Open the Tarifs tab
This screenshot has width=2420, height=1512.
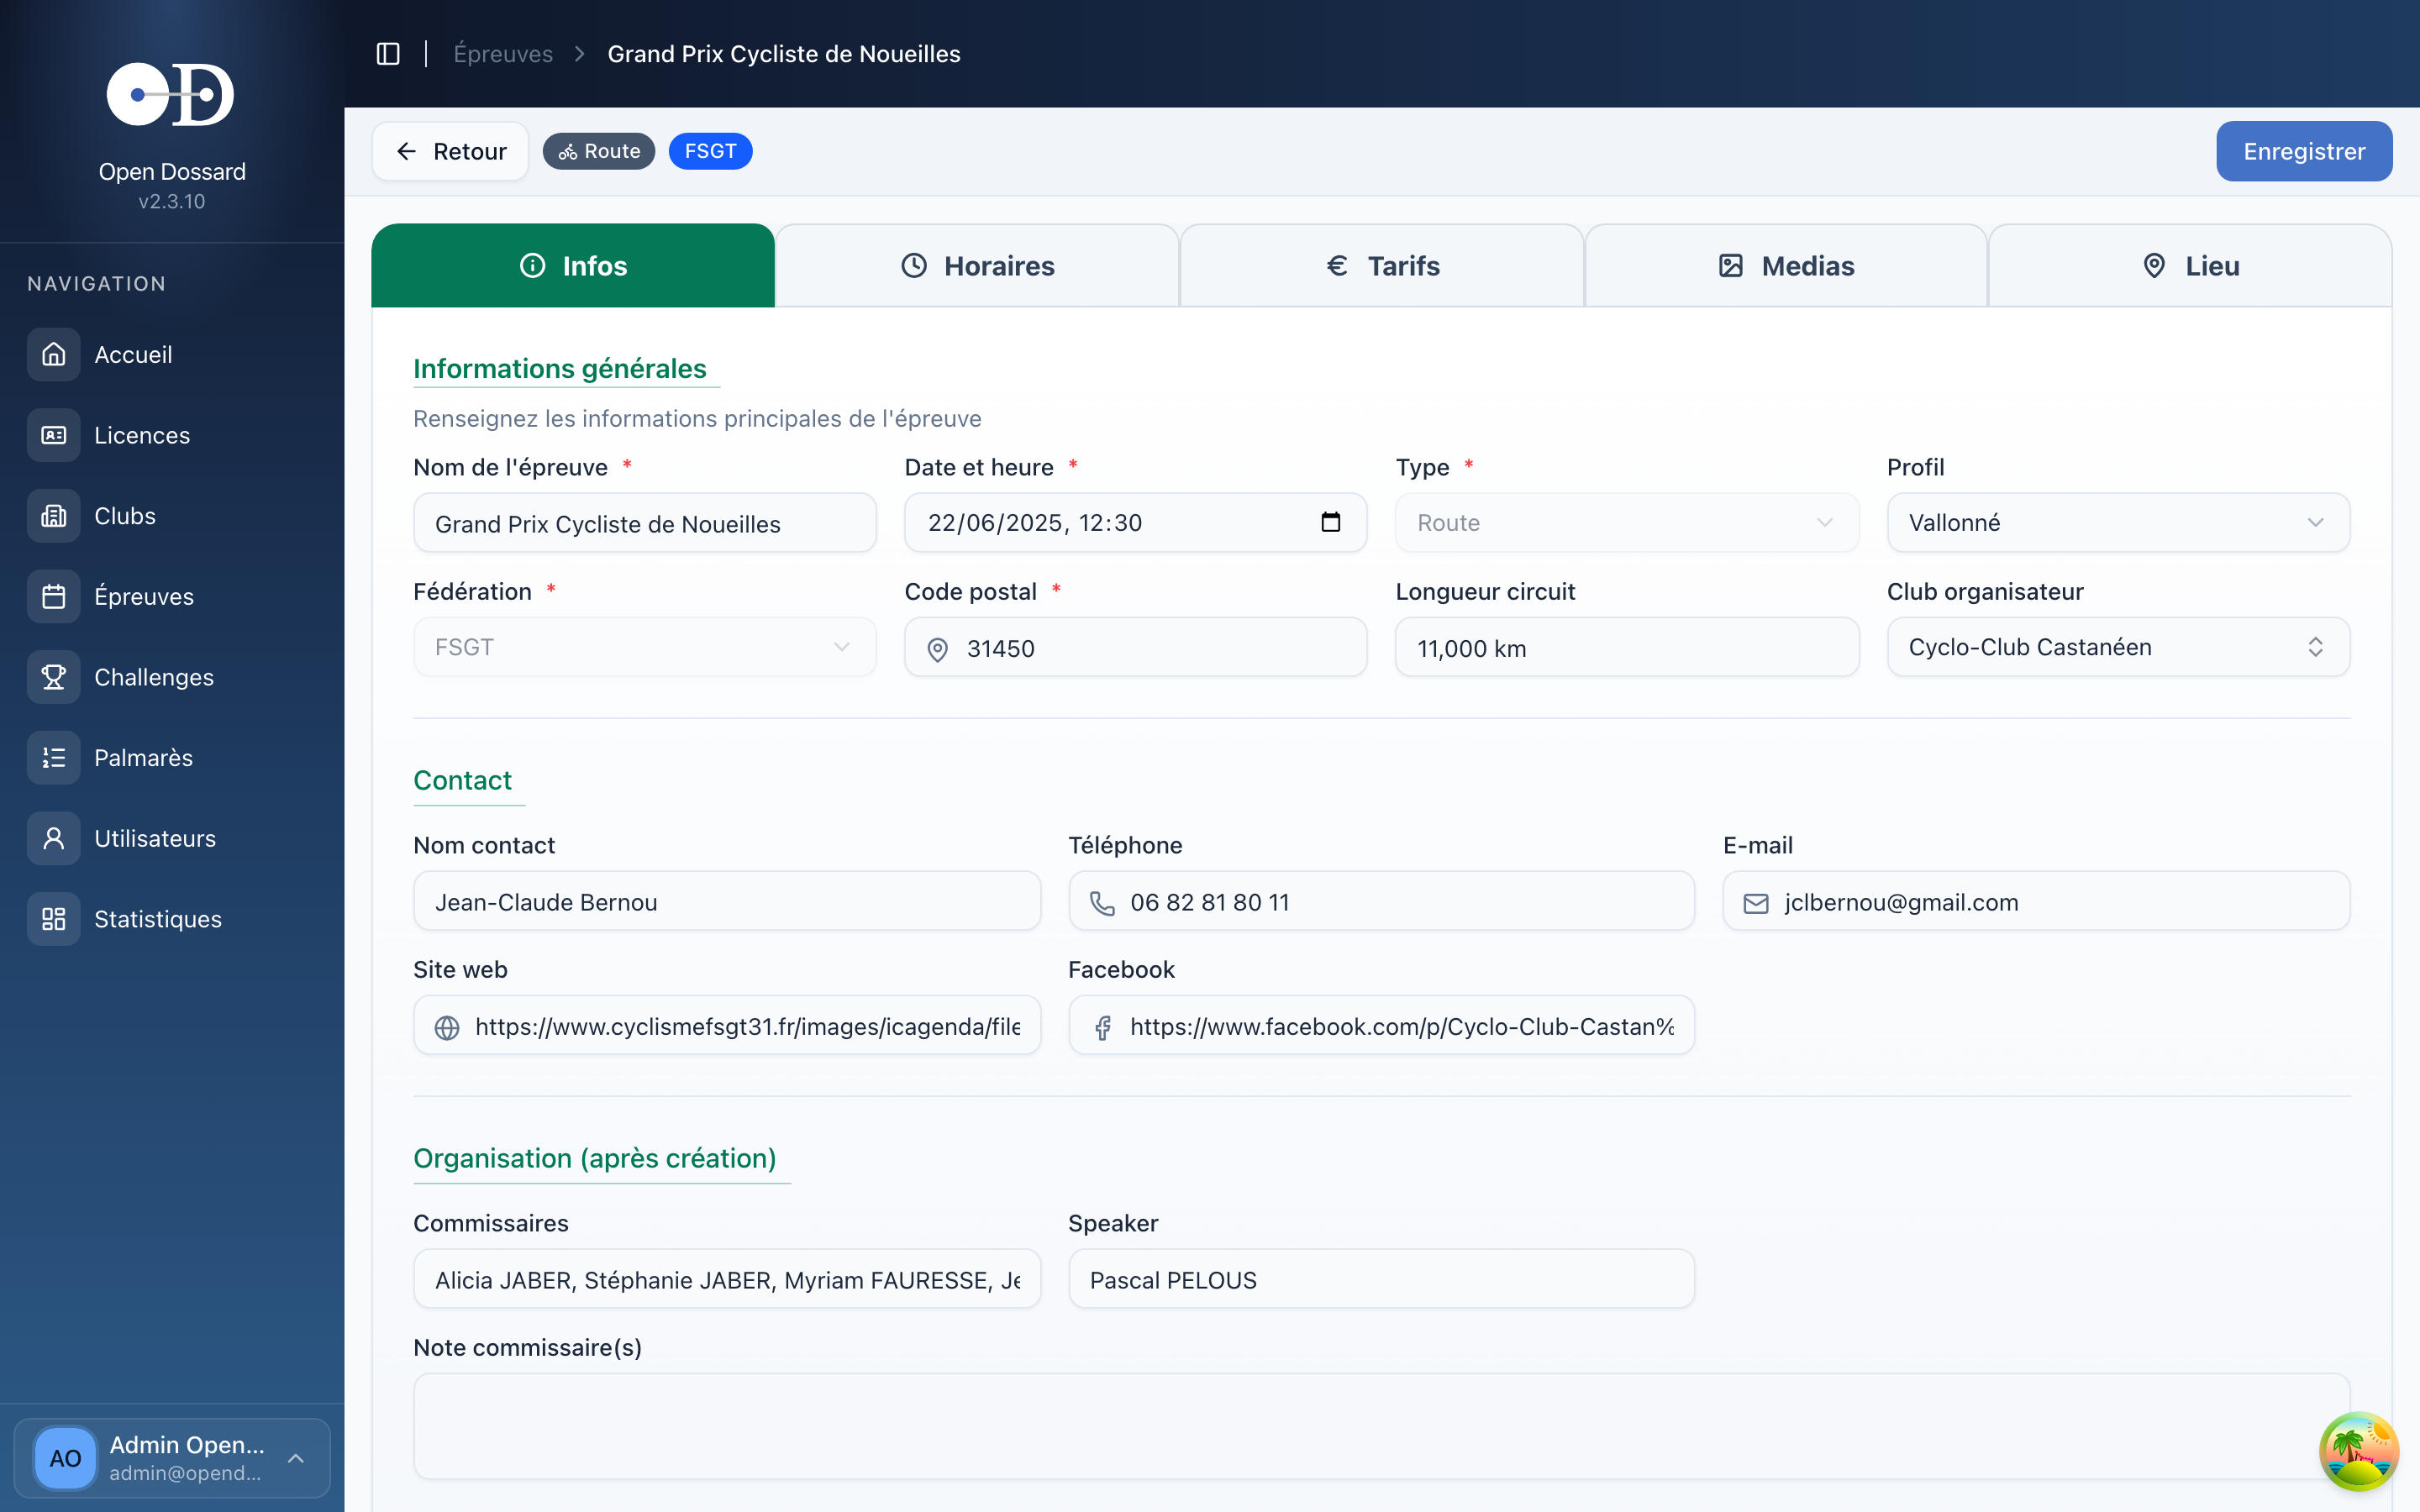coord(1382,266)
